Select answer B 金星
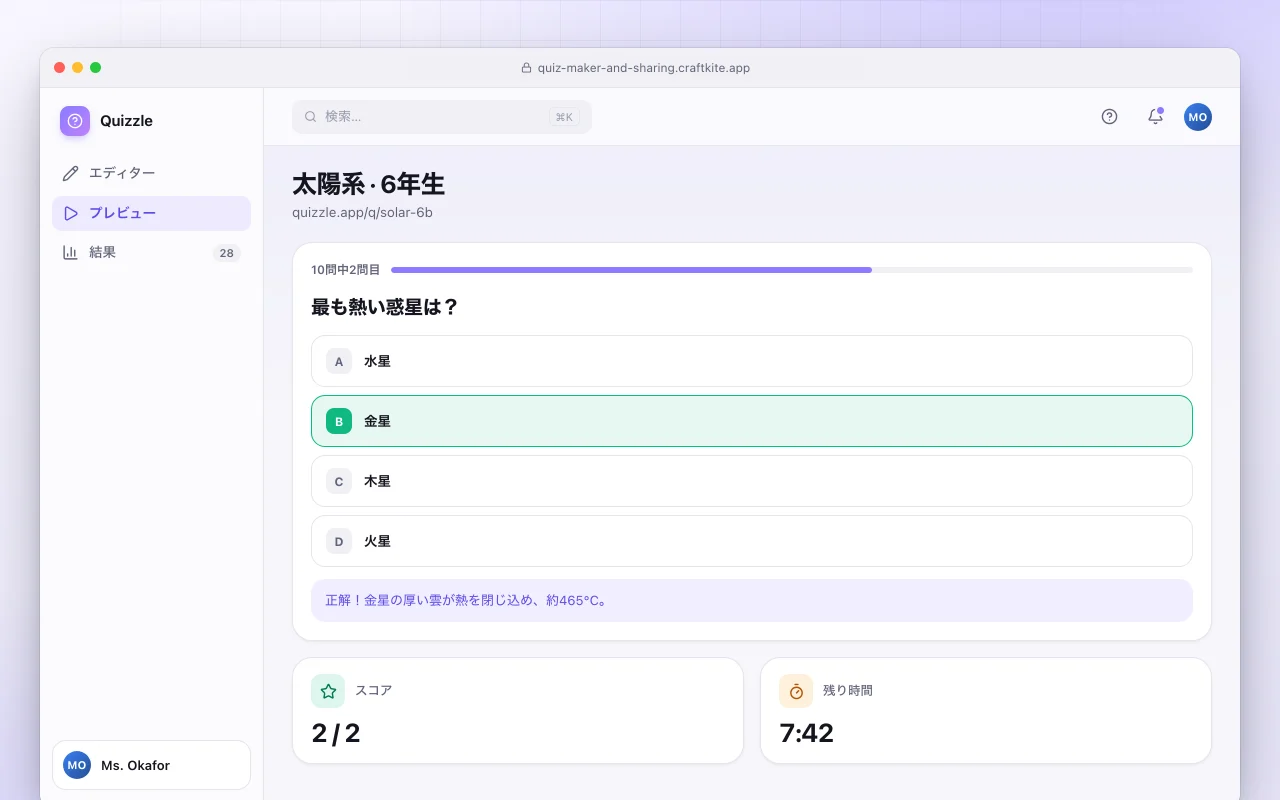This screenshot has height=800, width=1280. coord(752,421)
